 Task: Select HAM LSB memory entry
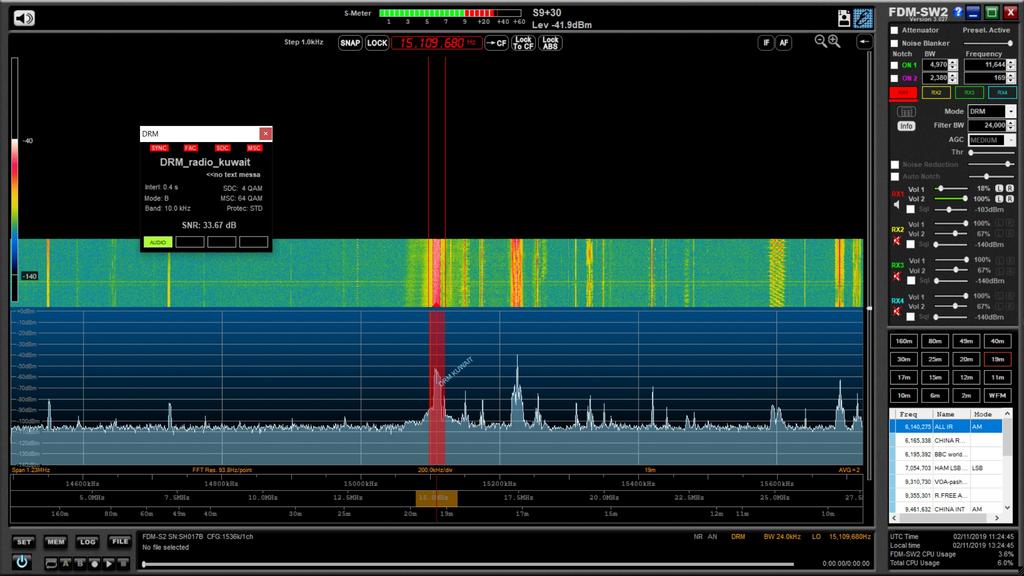coord(946,468)
